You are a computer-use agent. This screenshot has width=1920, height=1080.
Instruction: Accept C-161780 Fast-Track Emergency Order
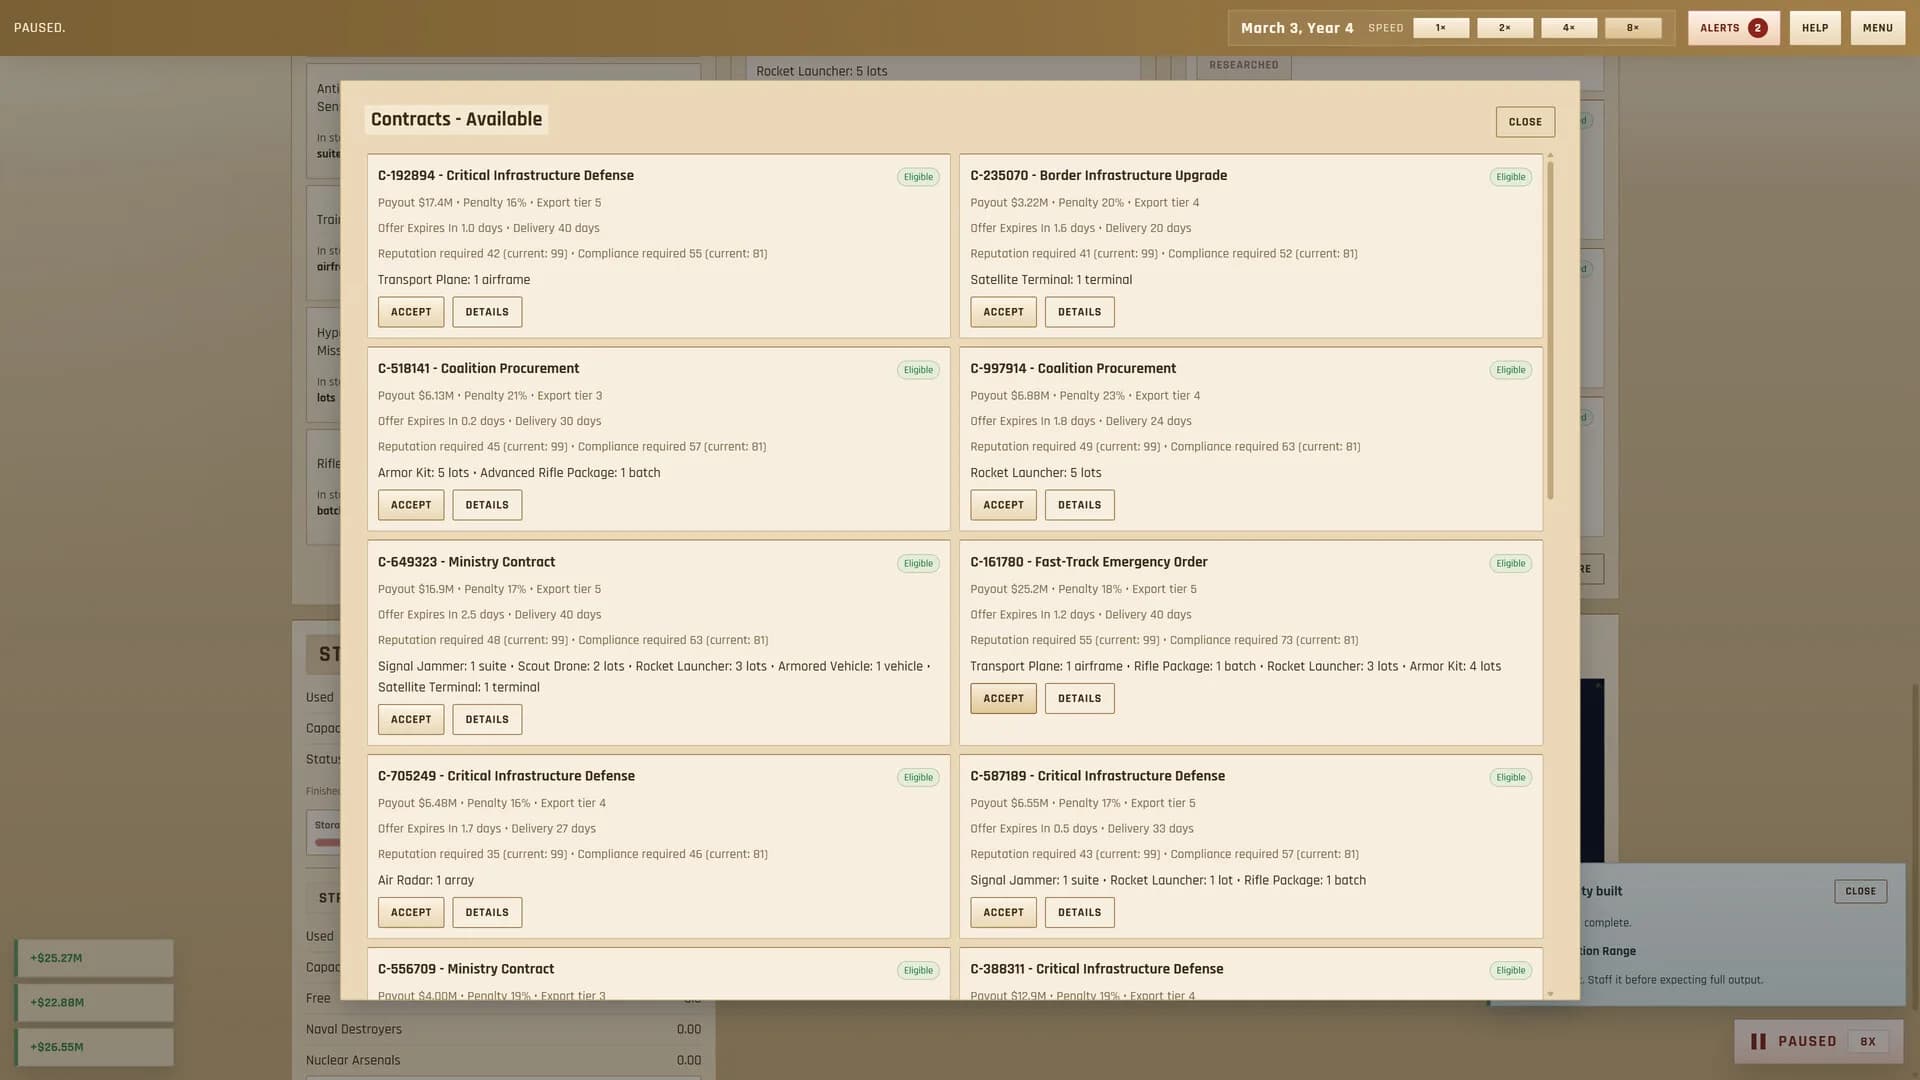coord(1003,698)
